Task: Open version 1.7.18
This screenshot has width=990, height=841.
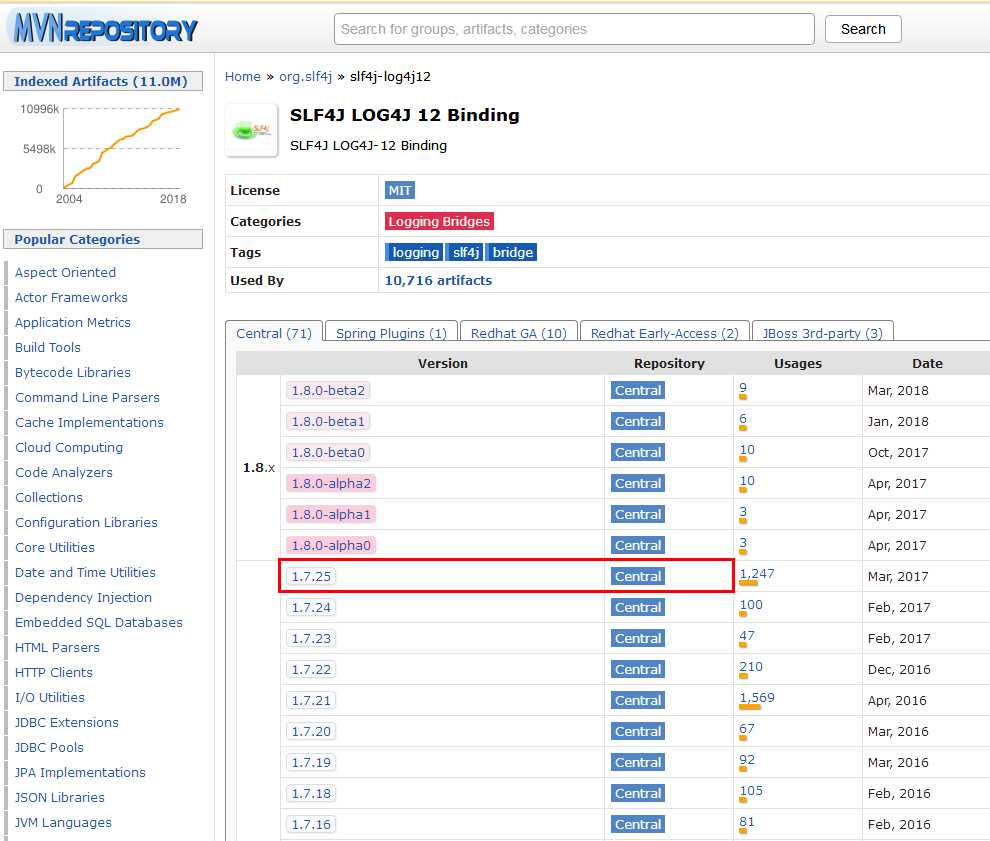Action: click(311, 792)
